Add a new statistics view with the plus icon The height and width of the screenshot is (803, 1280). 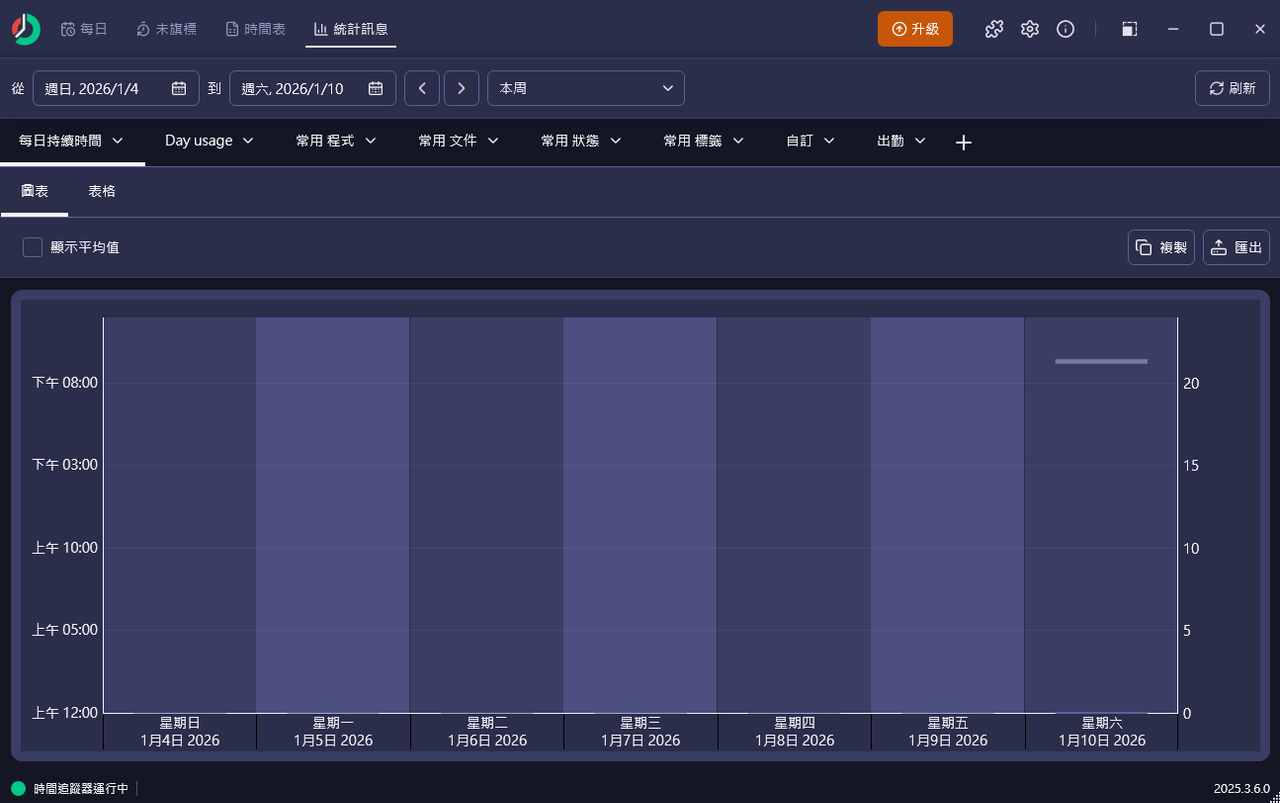point(963,142)
